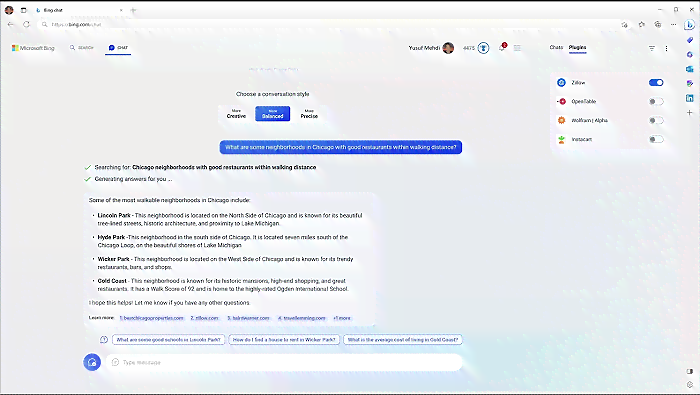
Task: Switch to the Plugins tab
Action: click(577, 47)
